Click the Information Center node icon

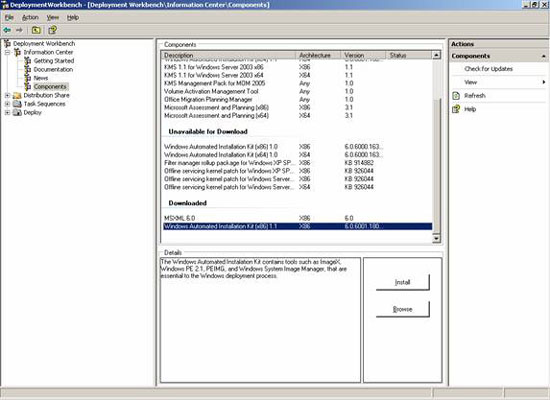click(17, 52)
